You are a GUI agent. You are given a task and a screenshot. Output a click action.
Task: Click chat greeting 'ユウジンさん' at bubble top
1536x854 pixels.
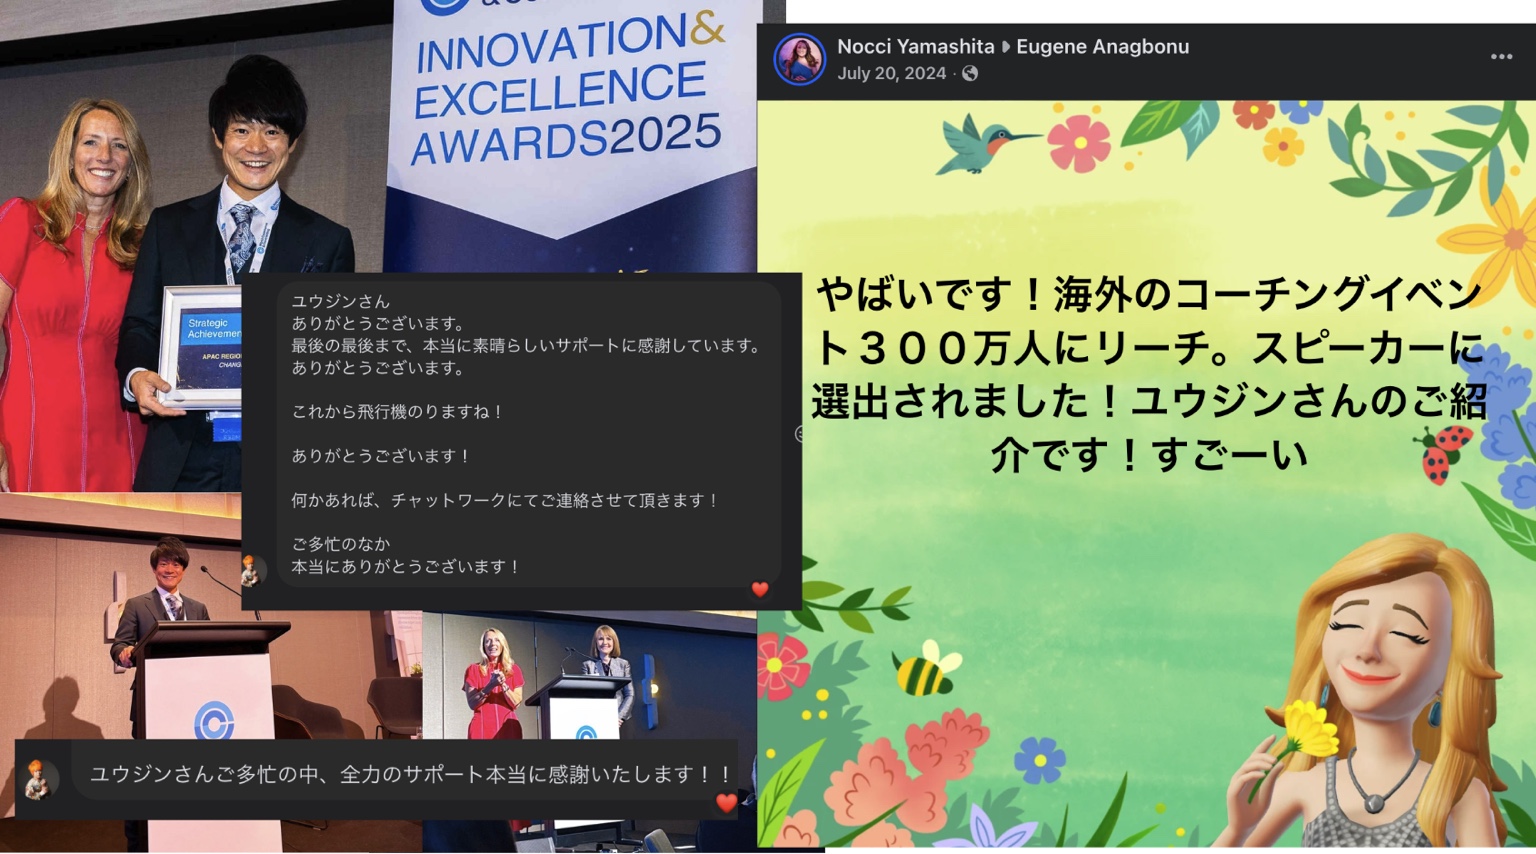(340, 301)
